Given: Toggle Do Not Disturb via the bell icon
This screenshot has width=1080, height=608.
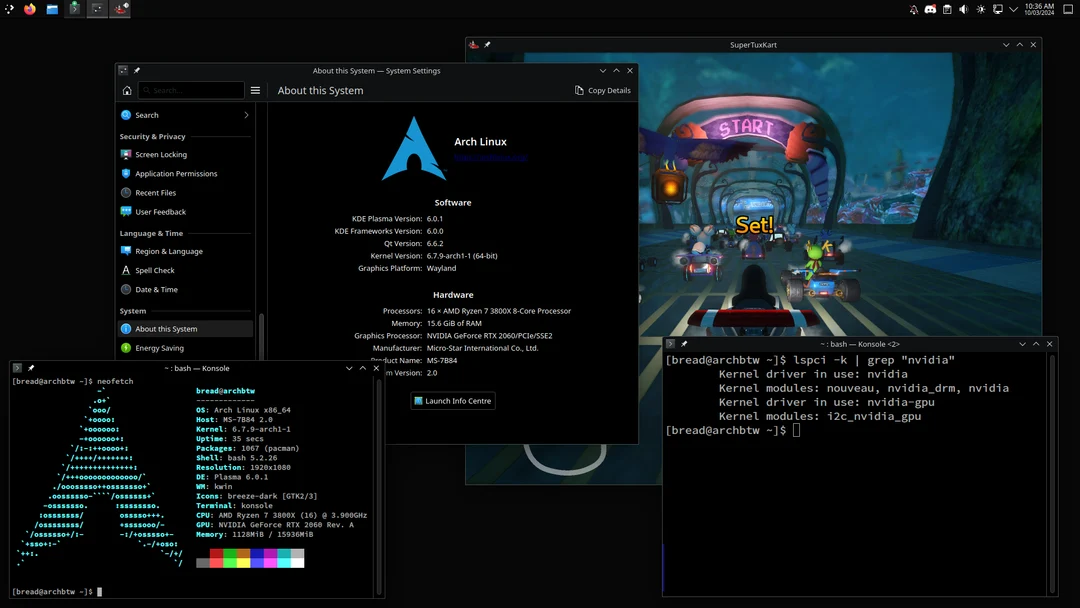Looking at the screenshot, I should [914, 9].
